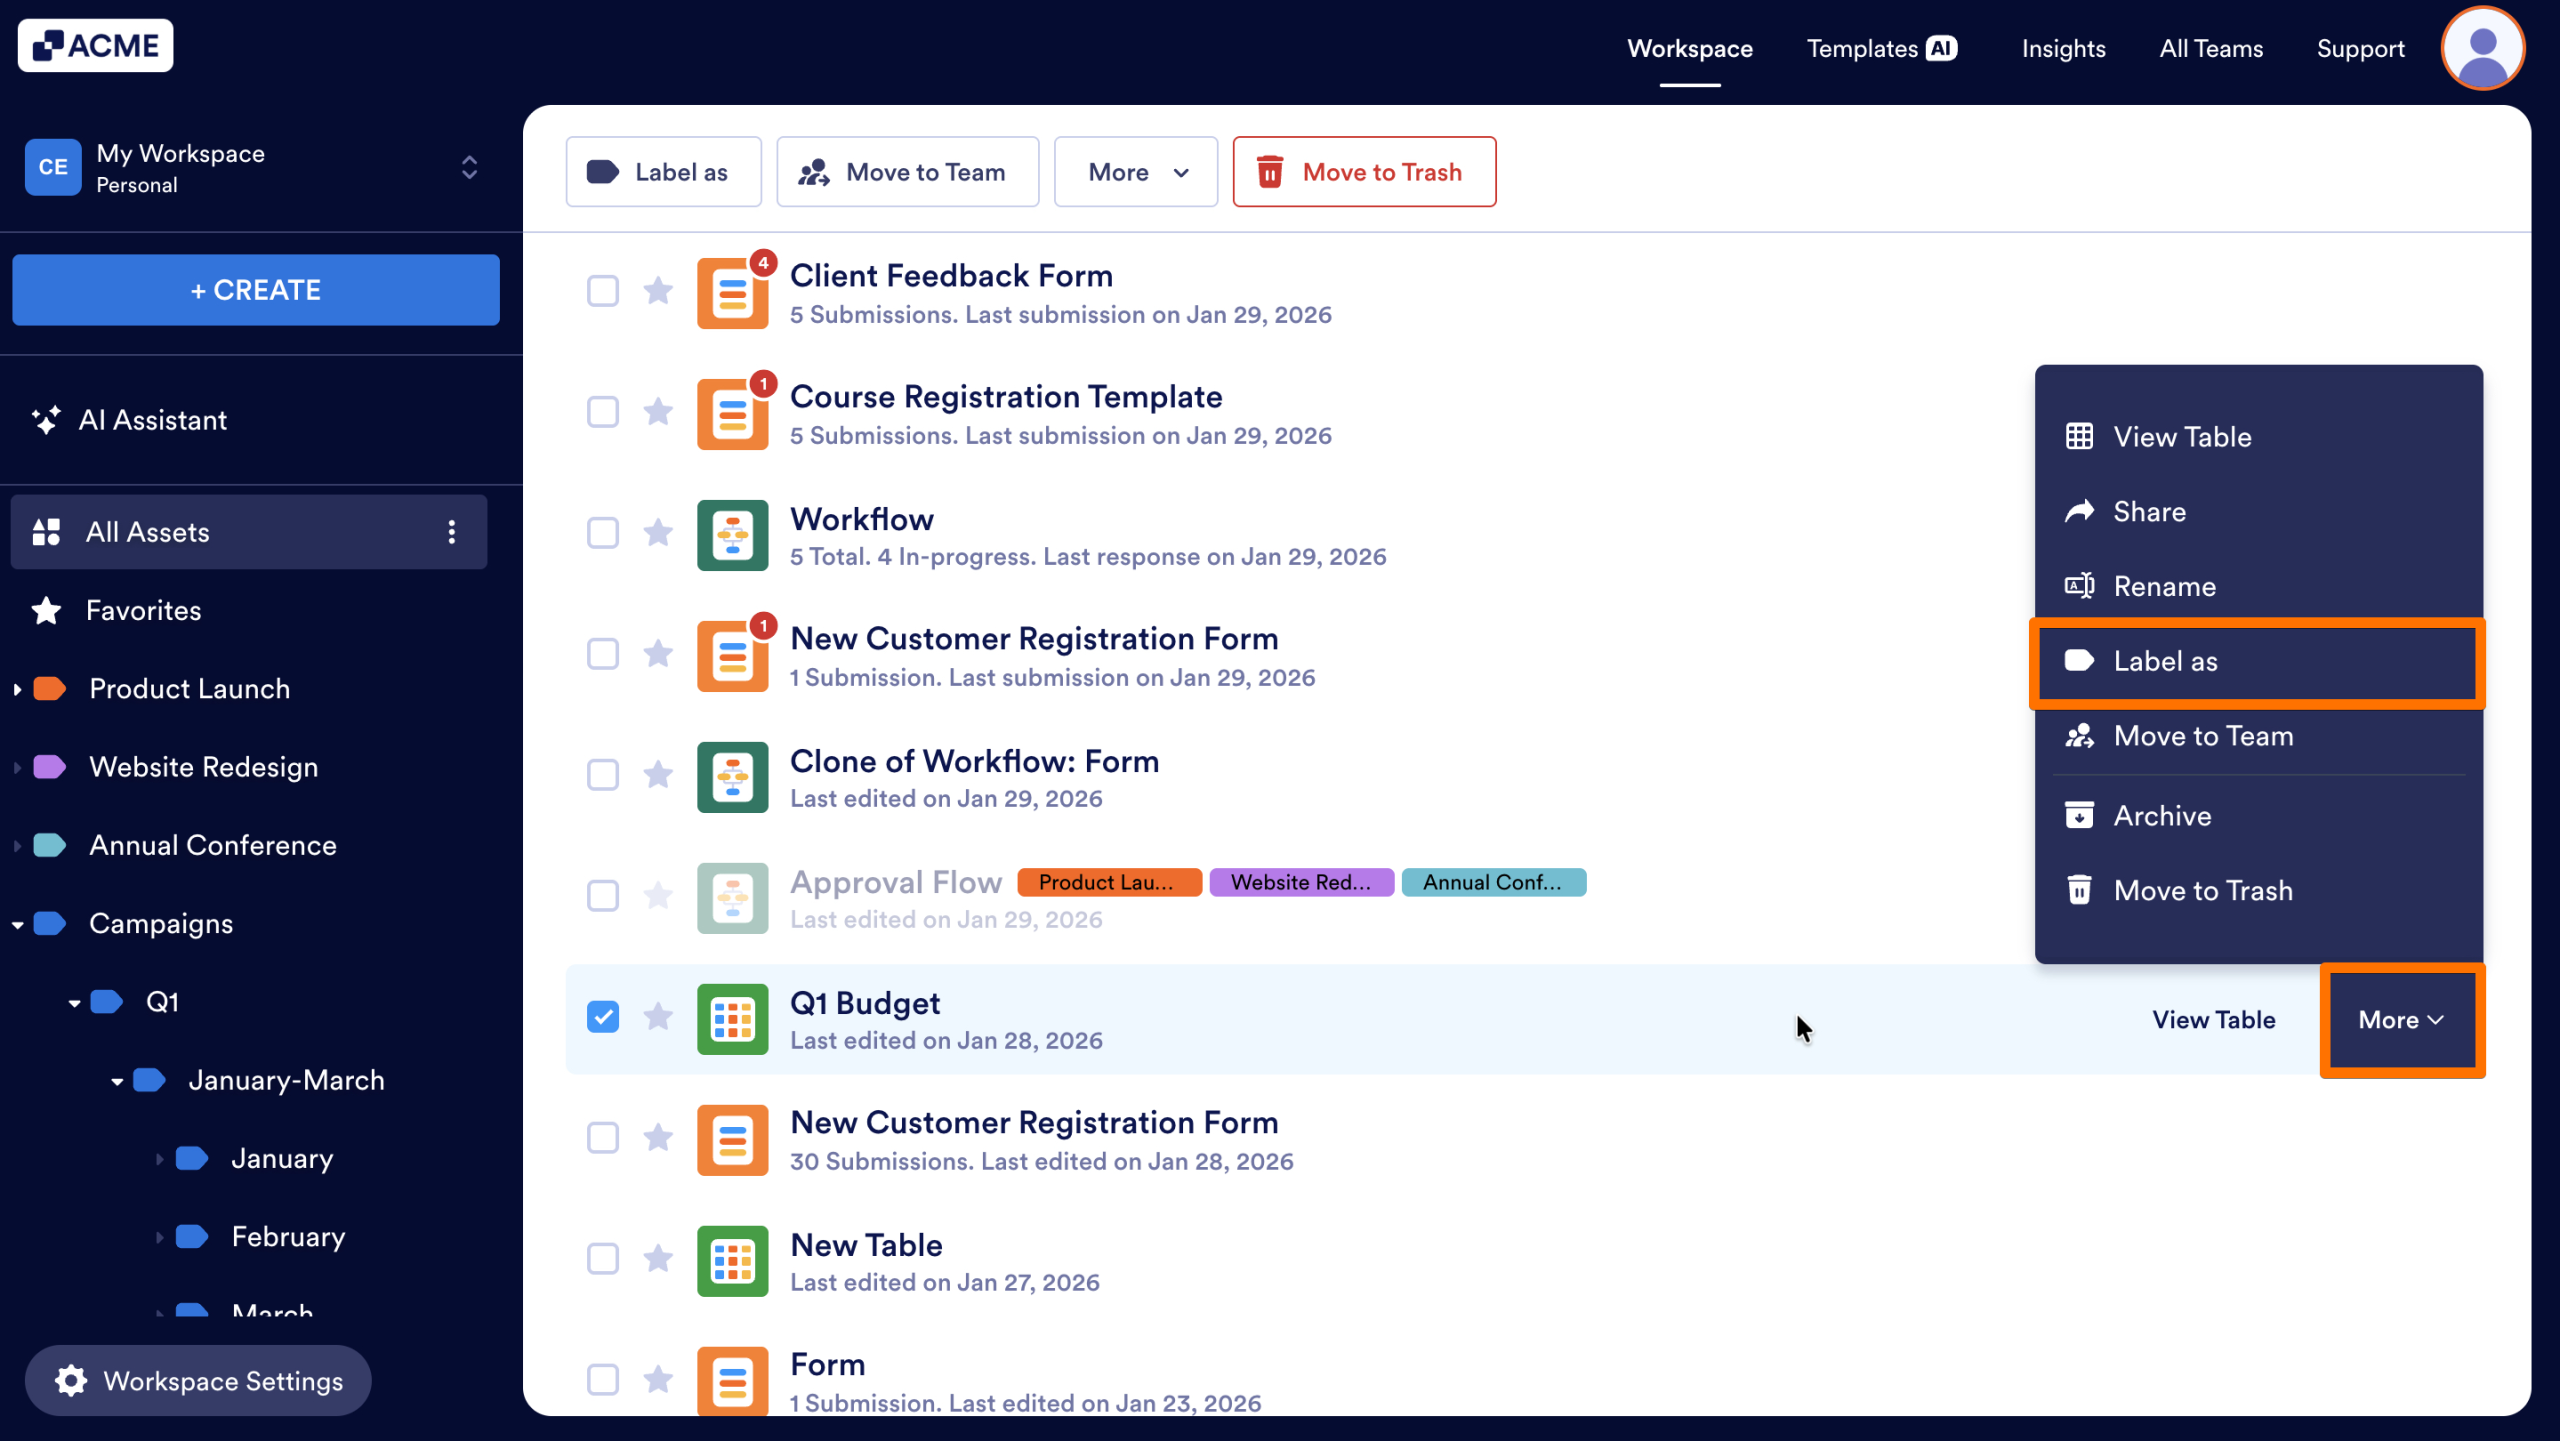
Task: Click the Workspace Settings gear icon
Action: pos(71,1381)
